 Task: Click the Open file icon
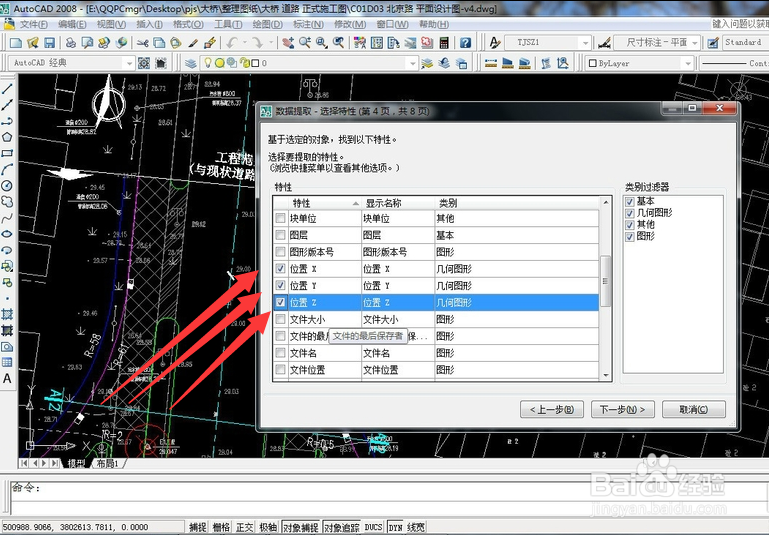[x=32, y=43]
